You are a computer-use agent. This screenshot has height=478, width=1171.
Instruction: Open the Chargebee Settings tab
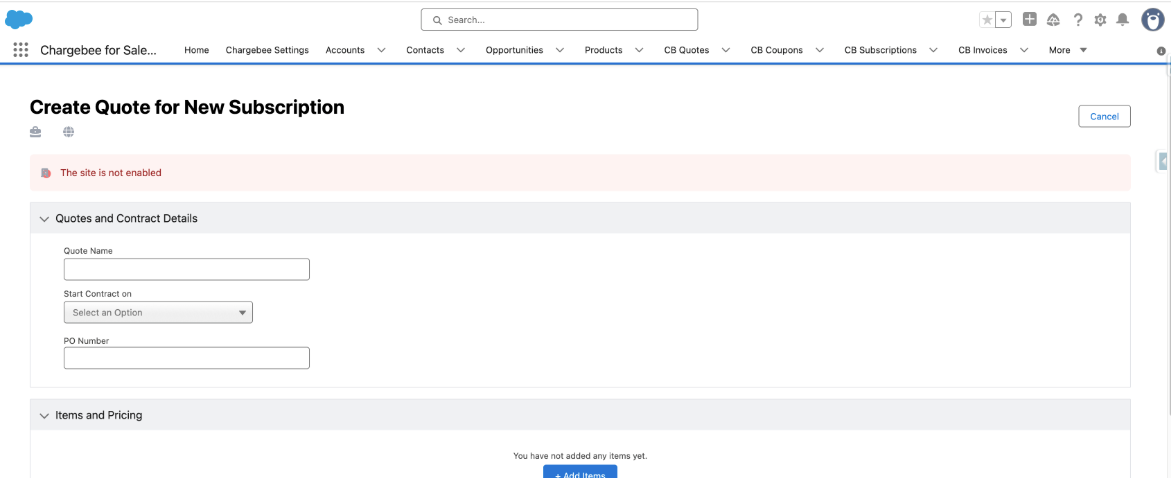coord(267,50)
